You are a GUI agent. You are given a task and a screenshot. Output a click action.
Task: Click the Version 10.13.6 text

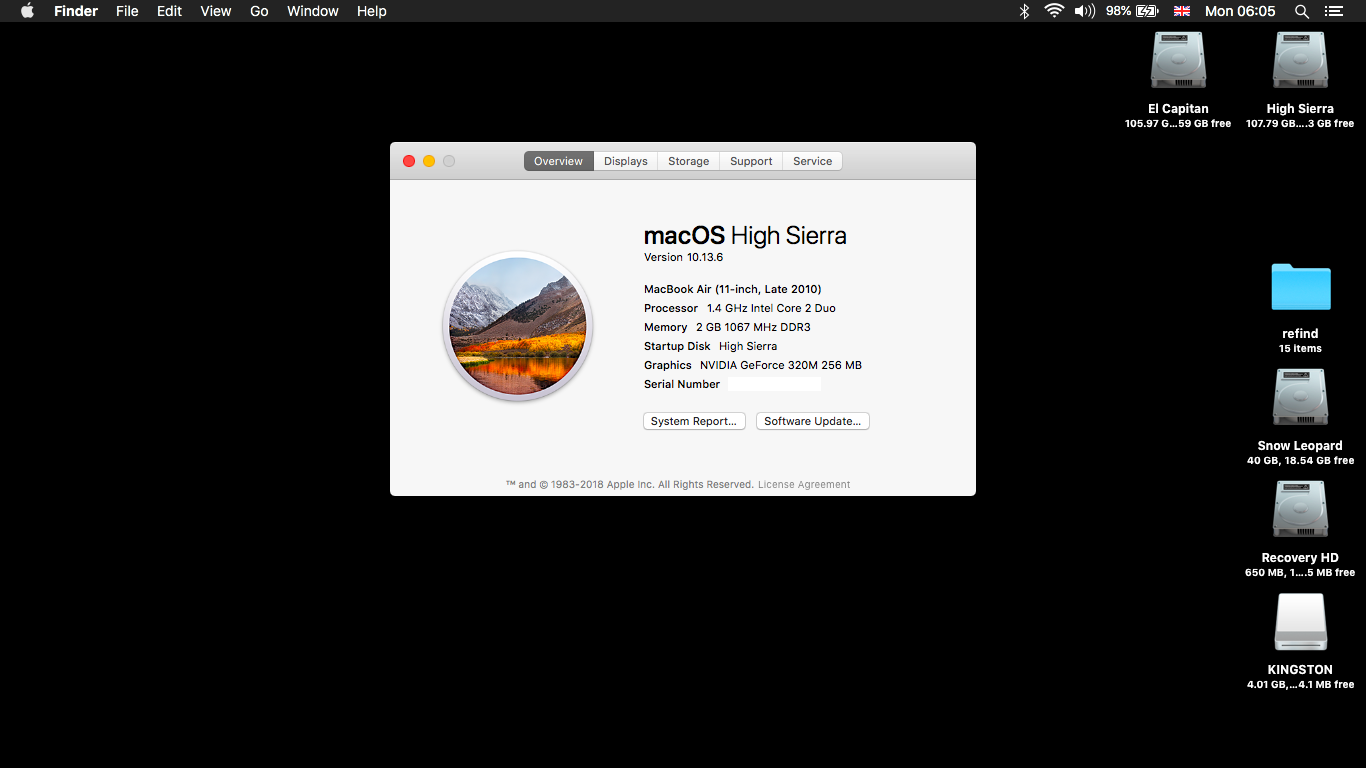click(x=683, y=257)
